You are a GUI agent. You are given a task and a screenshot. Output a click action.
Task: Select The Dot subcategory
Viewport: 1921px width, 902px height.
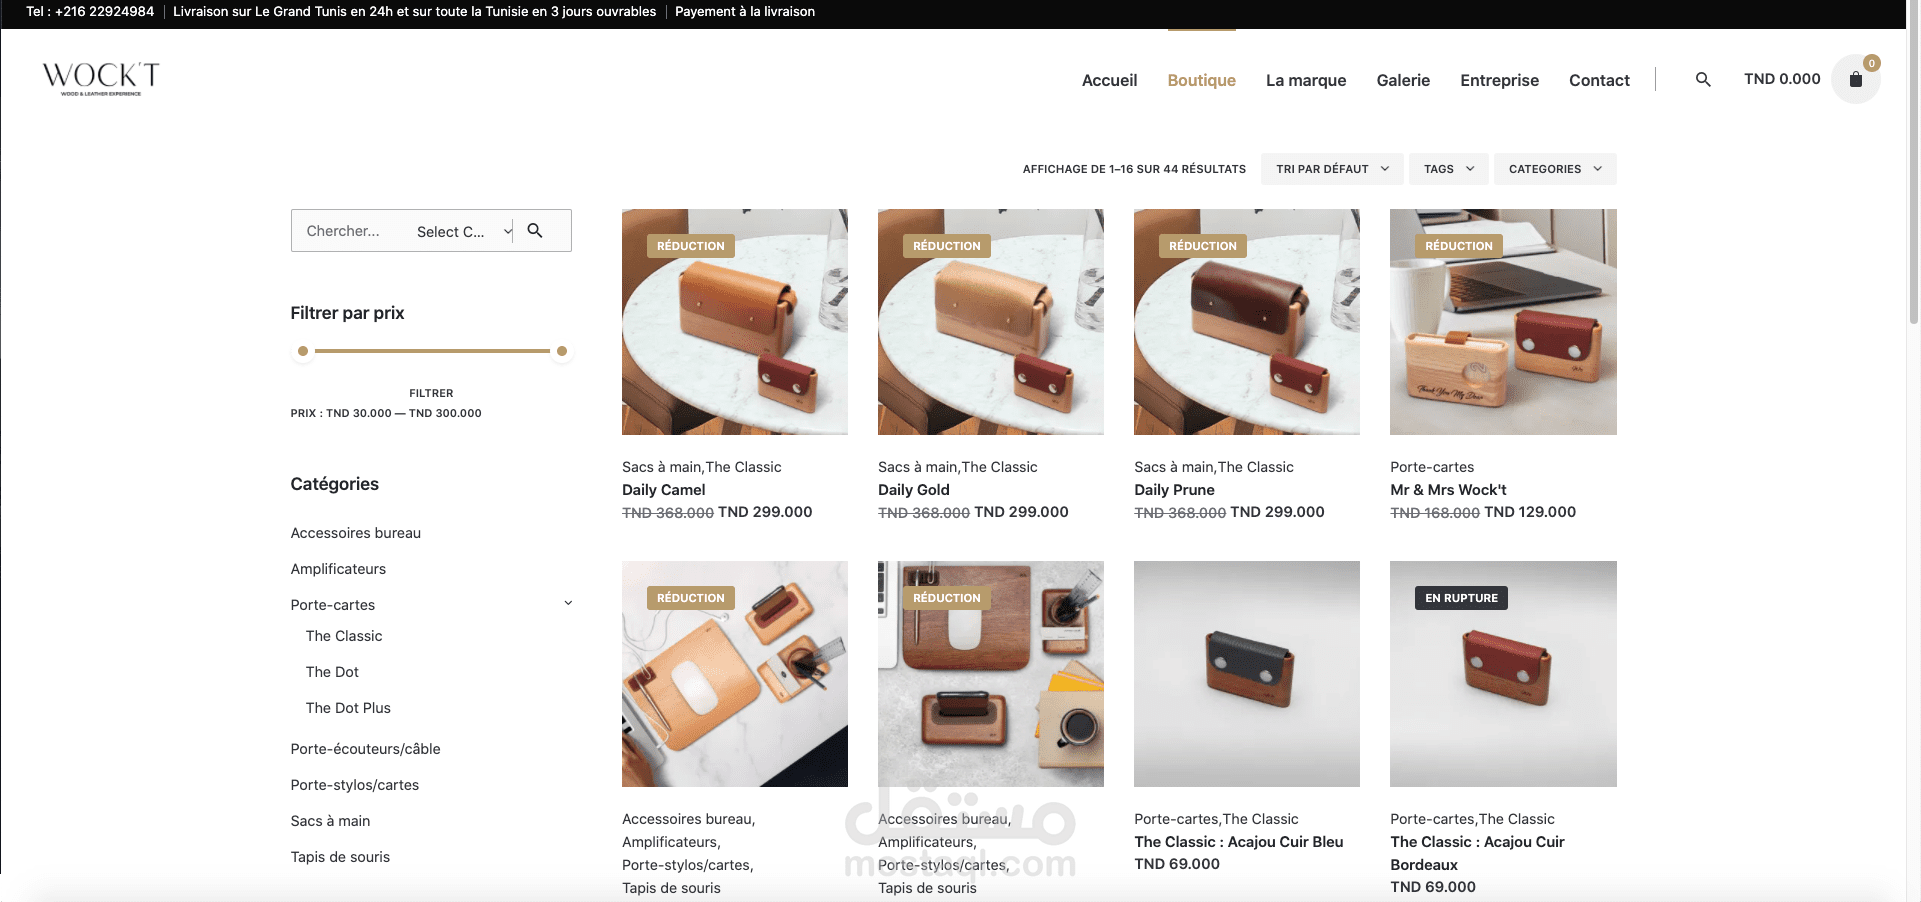click(x=332, y=672)
